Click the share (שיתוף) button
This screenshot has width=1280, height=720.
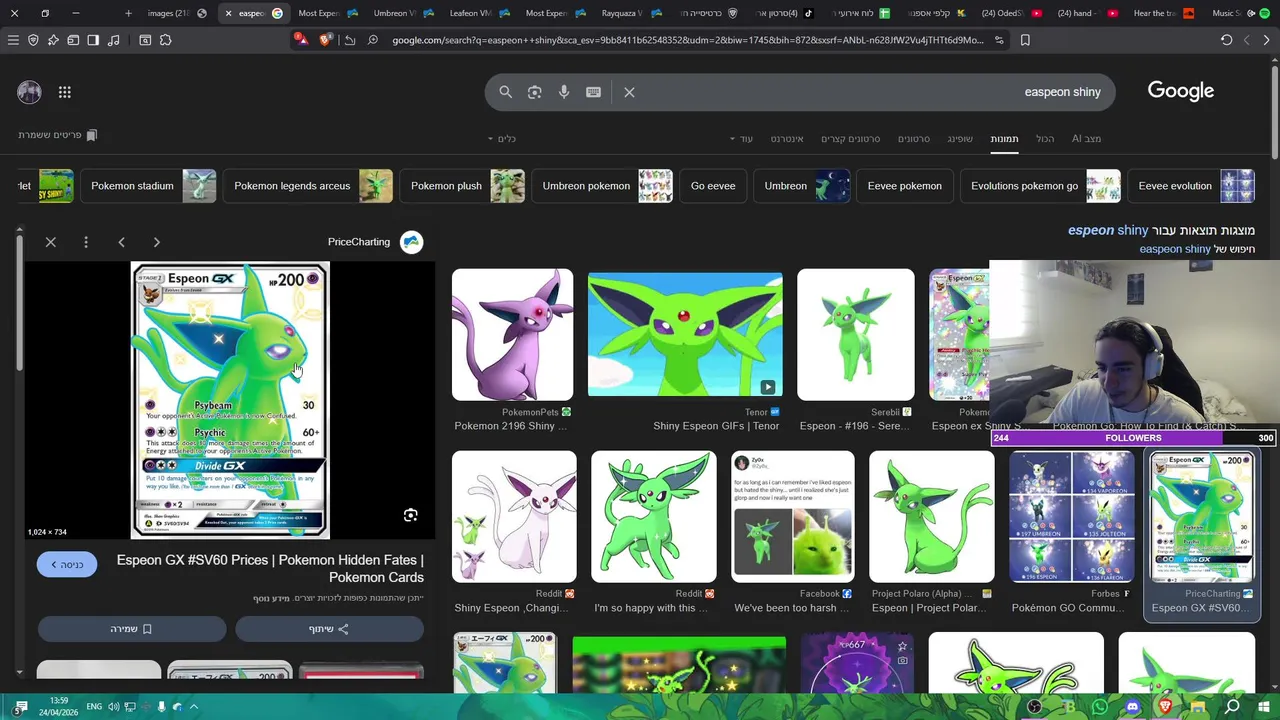[329, 629]
